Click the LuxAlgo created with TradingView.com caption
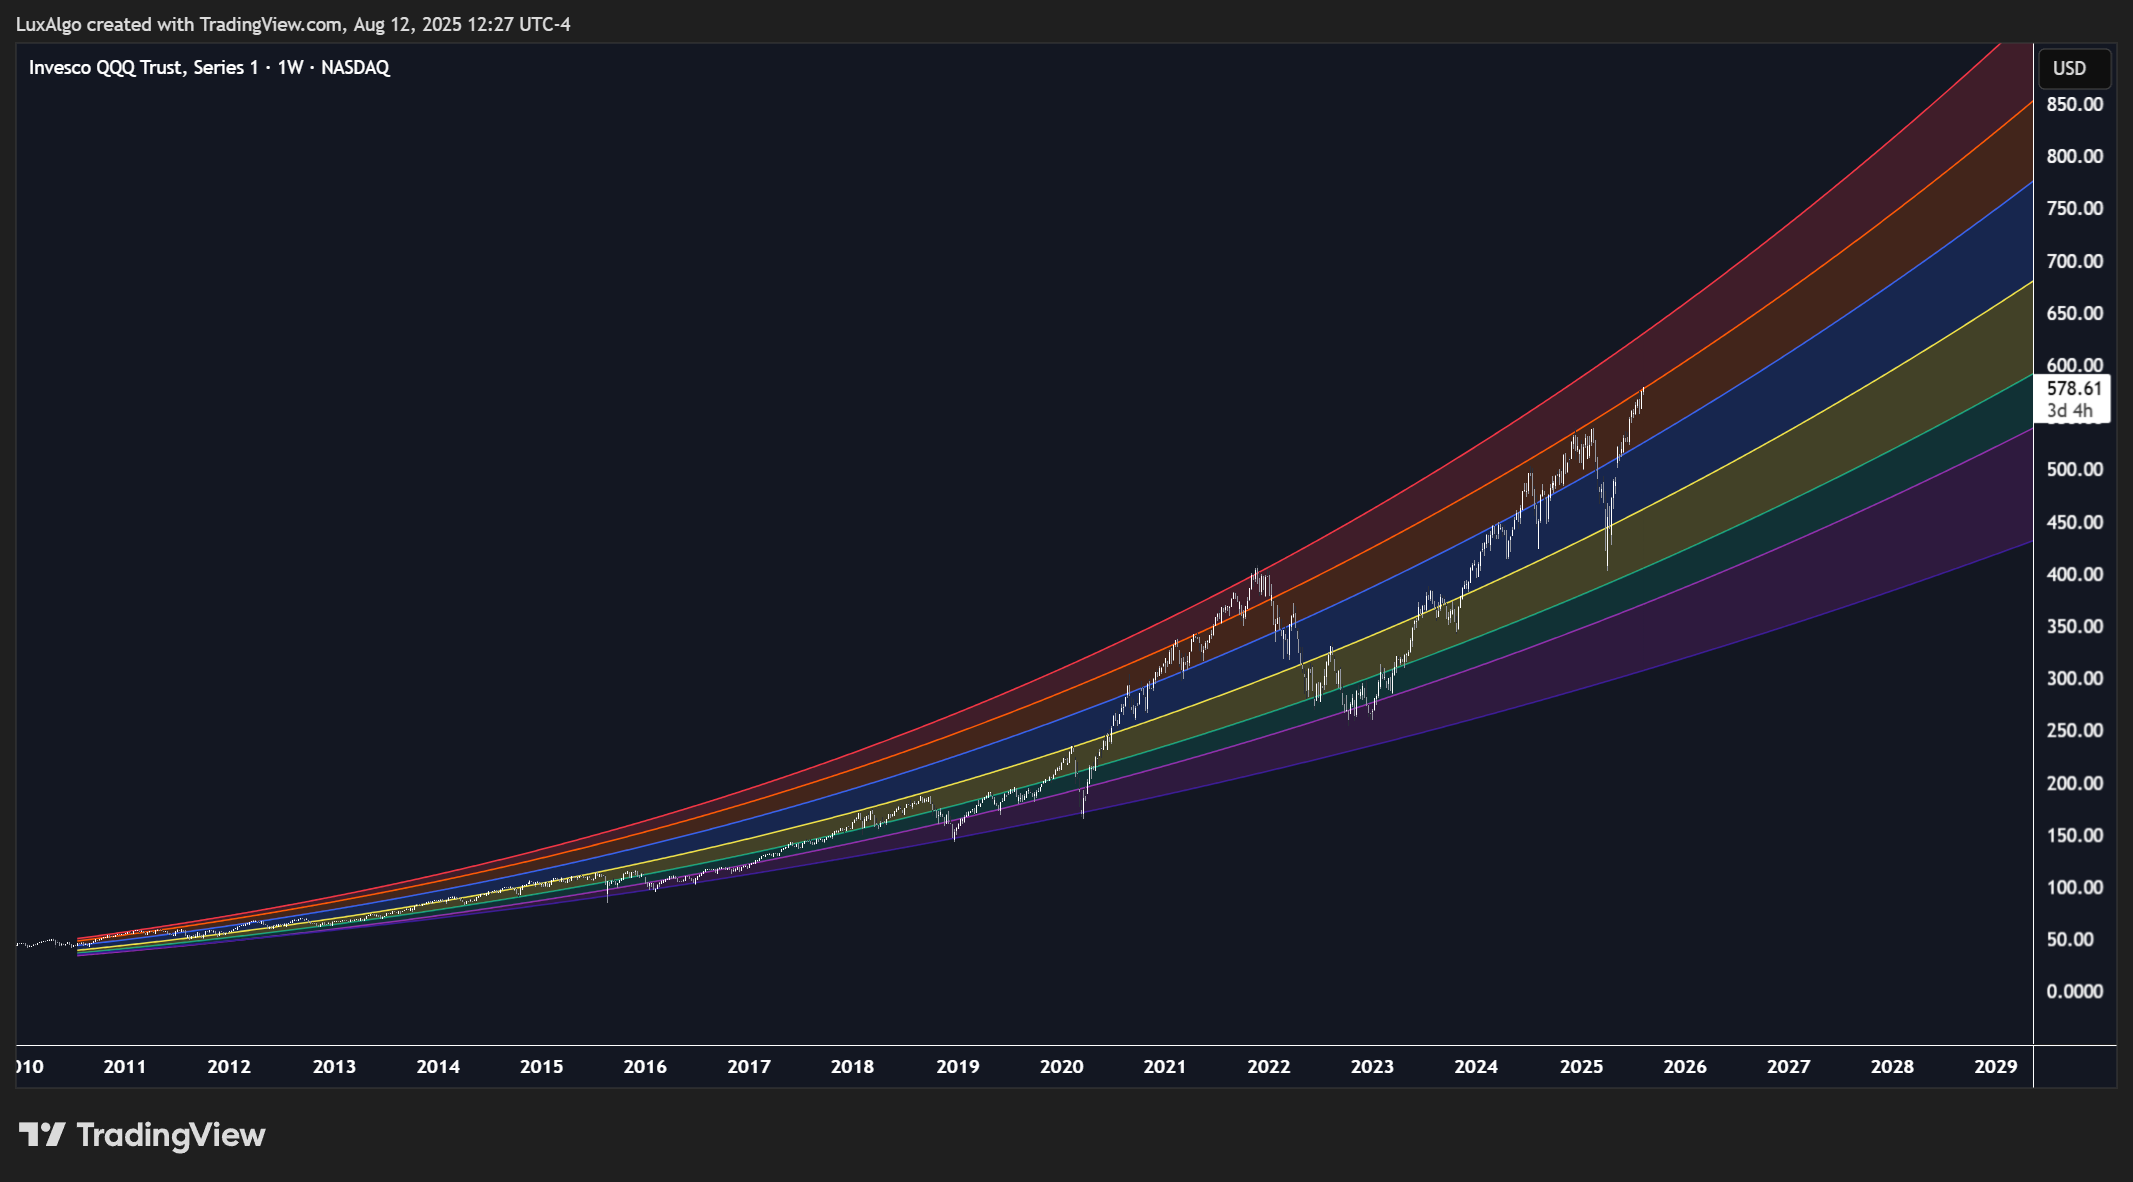The height and width of the screenshot is (1182, 2133). pyautogui.click(x=293, y=24)
